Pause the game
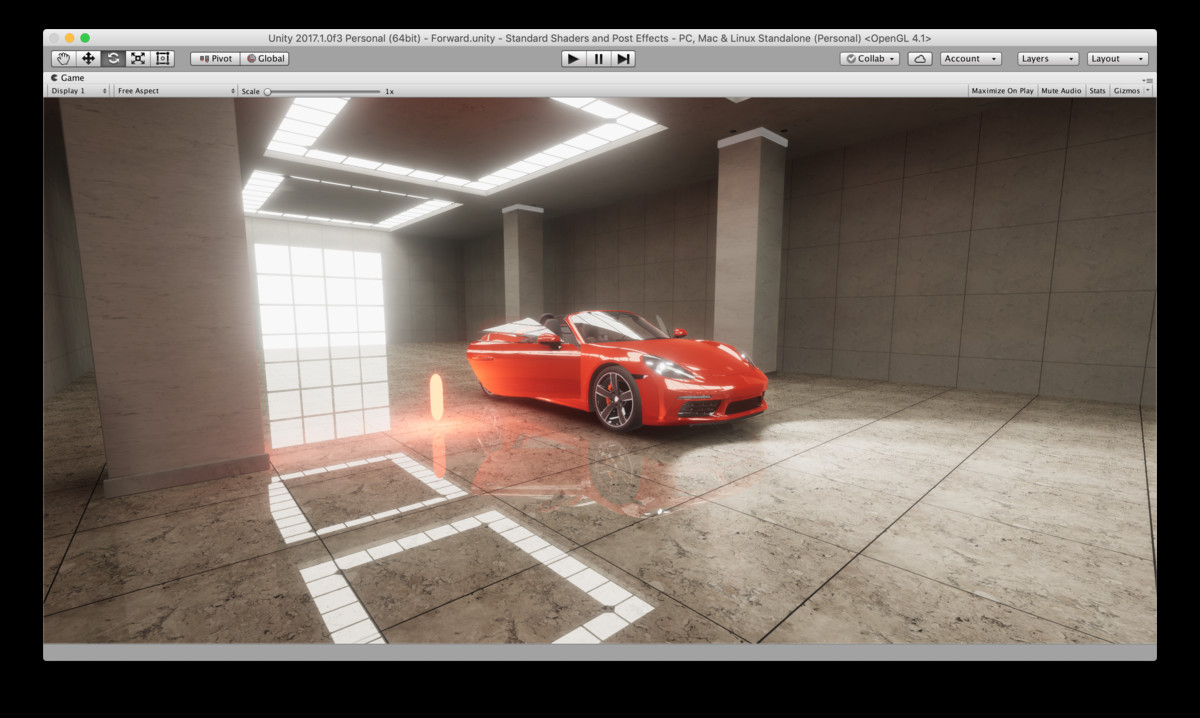Viewport: 1200px width, 718px height. 598,59
